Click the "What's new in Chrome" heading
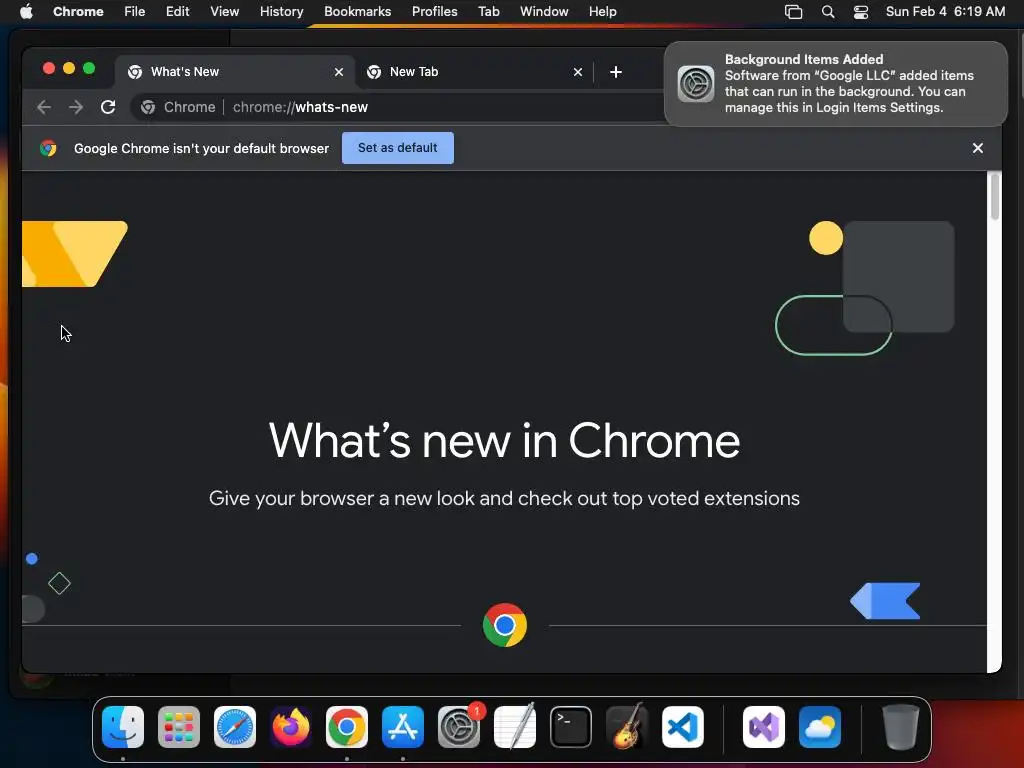The image size is (1024, 768). (x=504, y=441)
